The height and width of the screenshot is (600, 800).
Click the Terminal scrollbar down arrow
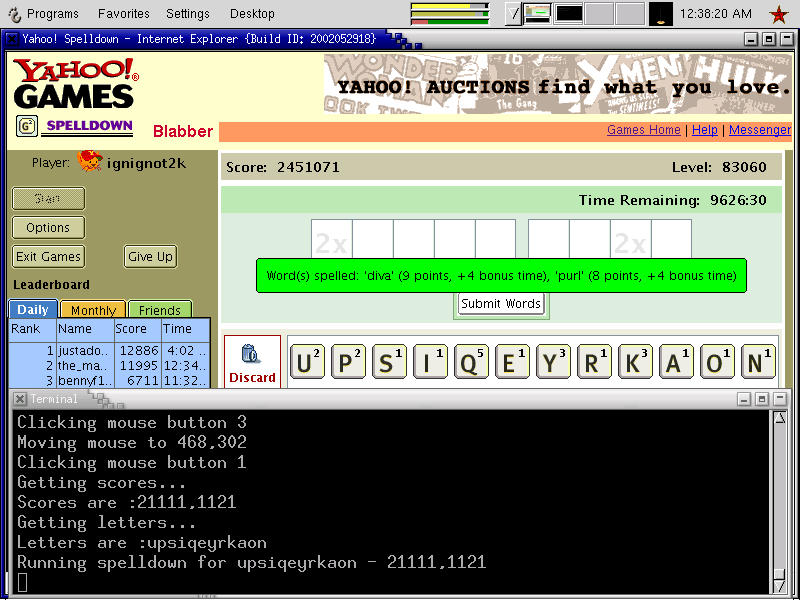tap(780, 586)
